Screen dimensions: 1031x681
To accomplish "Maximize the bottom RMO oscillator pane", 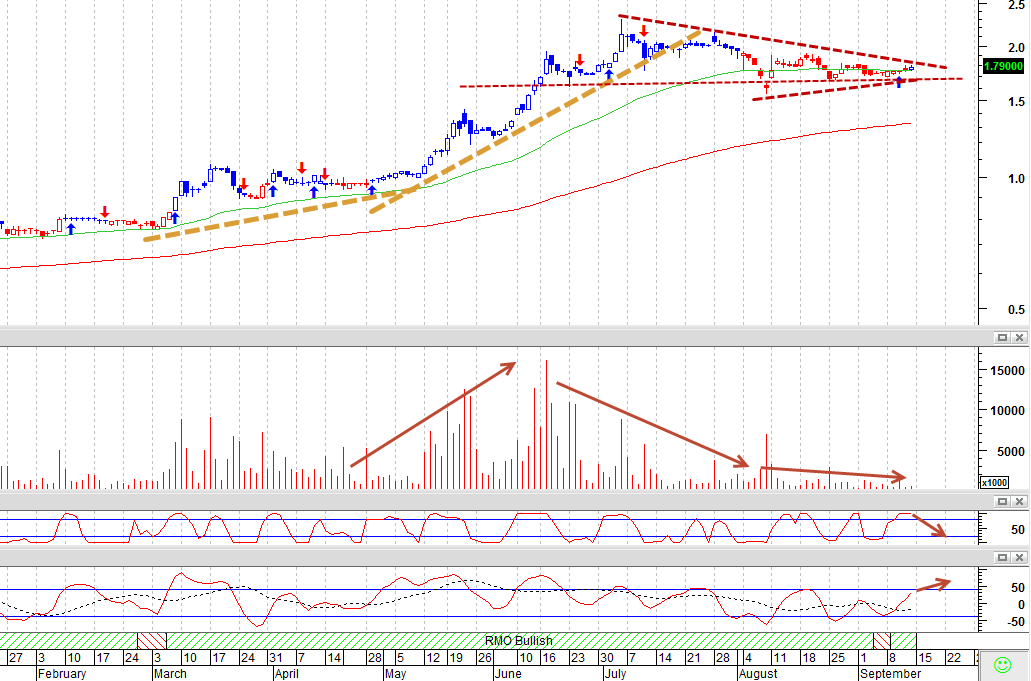I will click(x=1002, y=557).
